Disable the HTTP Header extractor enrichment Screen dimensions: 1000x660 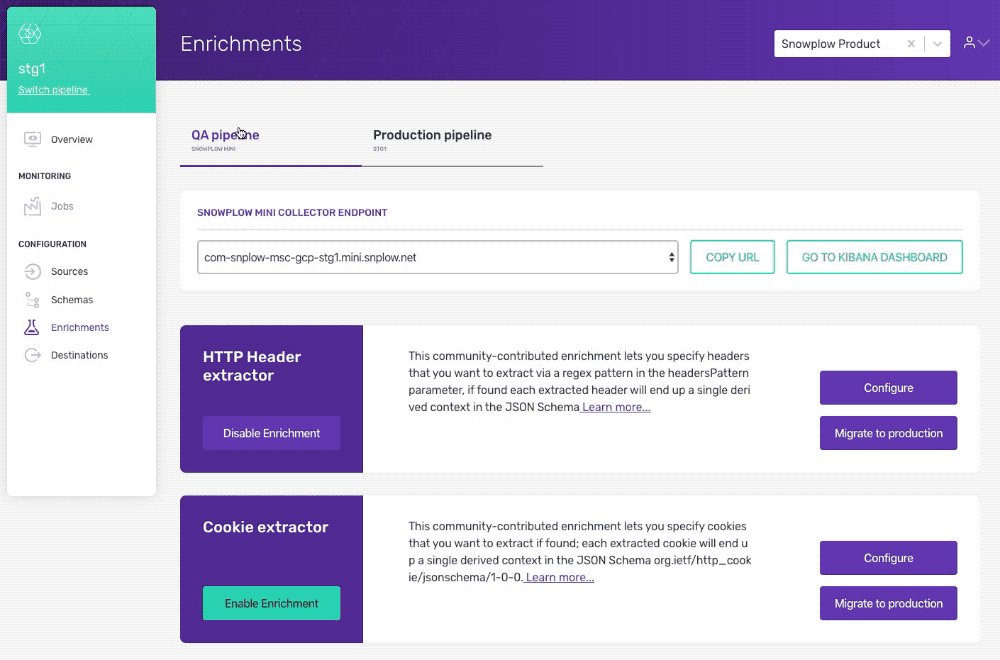coord(271,433)
